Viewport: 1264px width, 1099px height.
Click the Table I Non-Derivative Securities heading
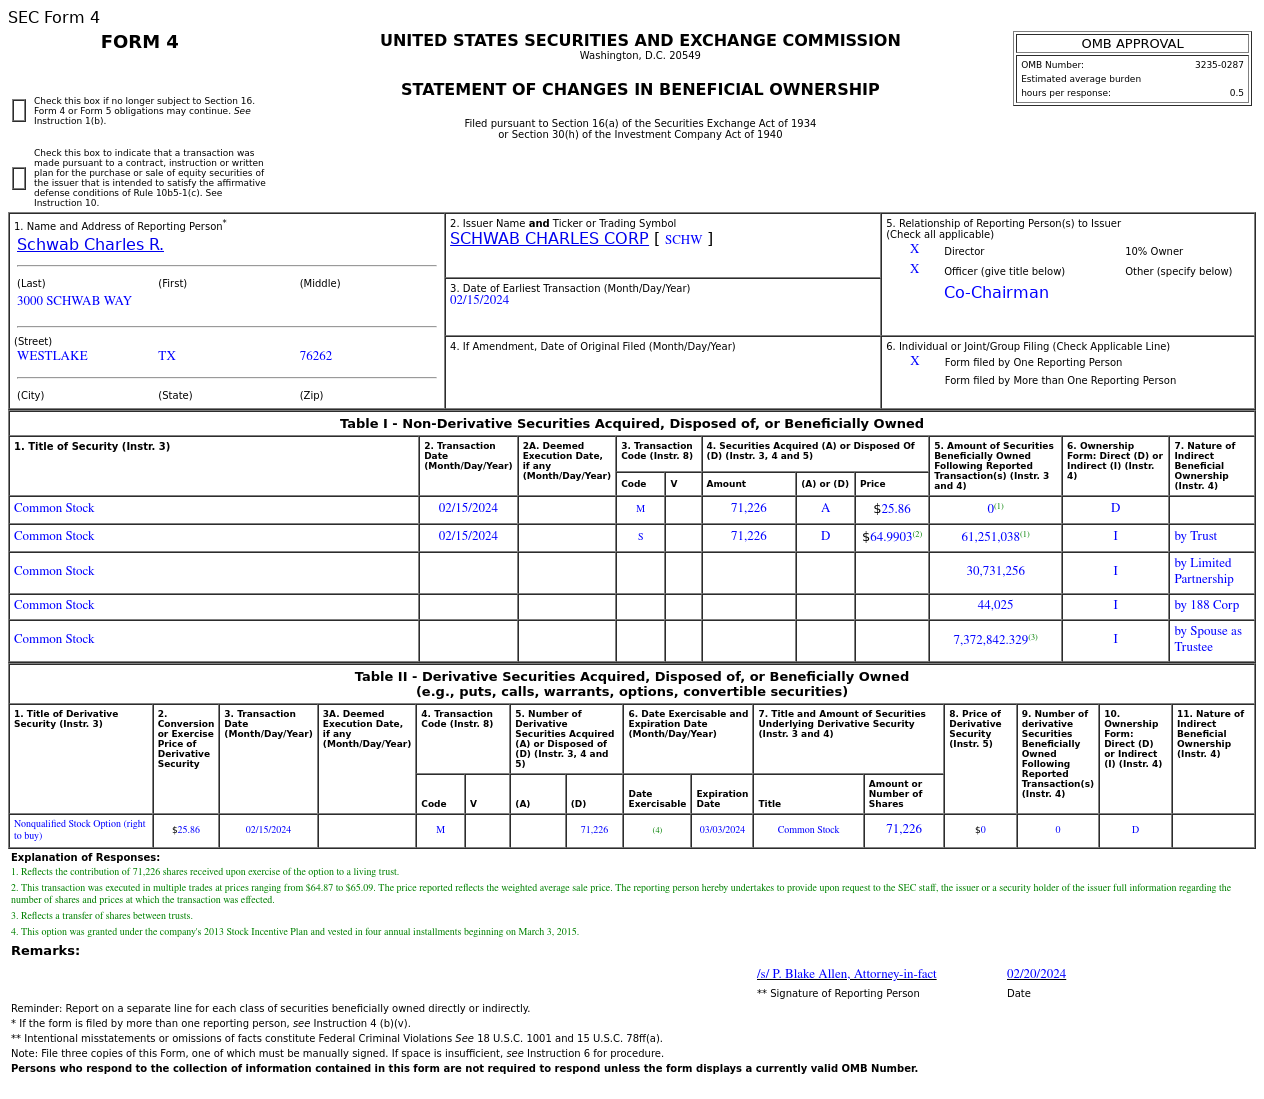632,424
